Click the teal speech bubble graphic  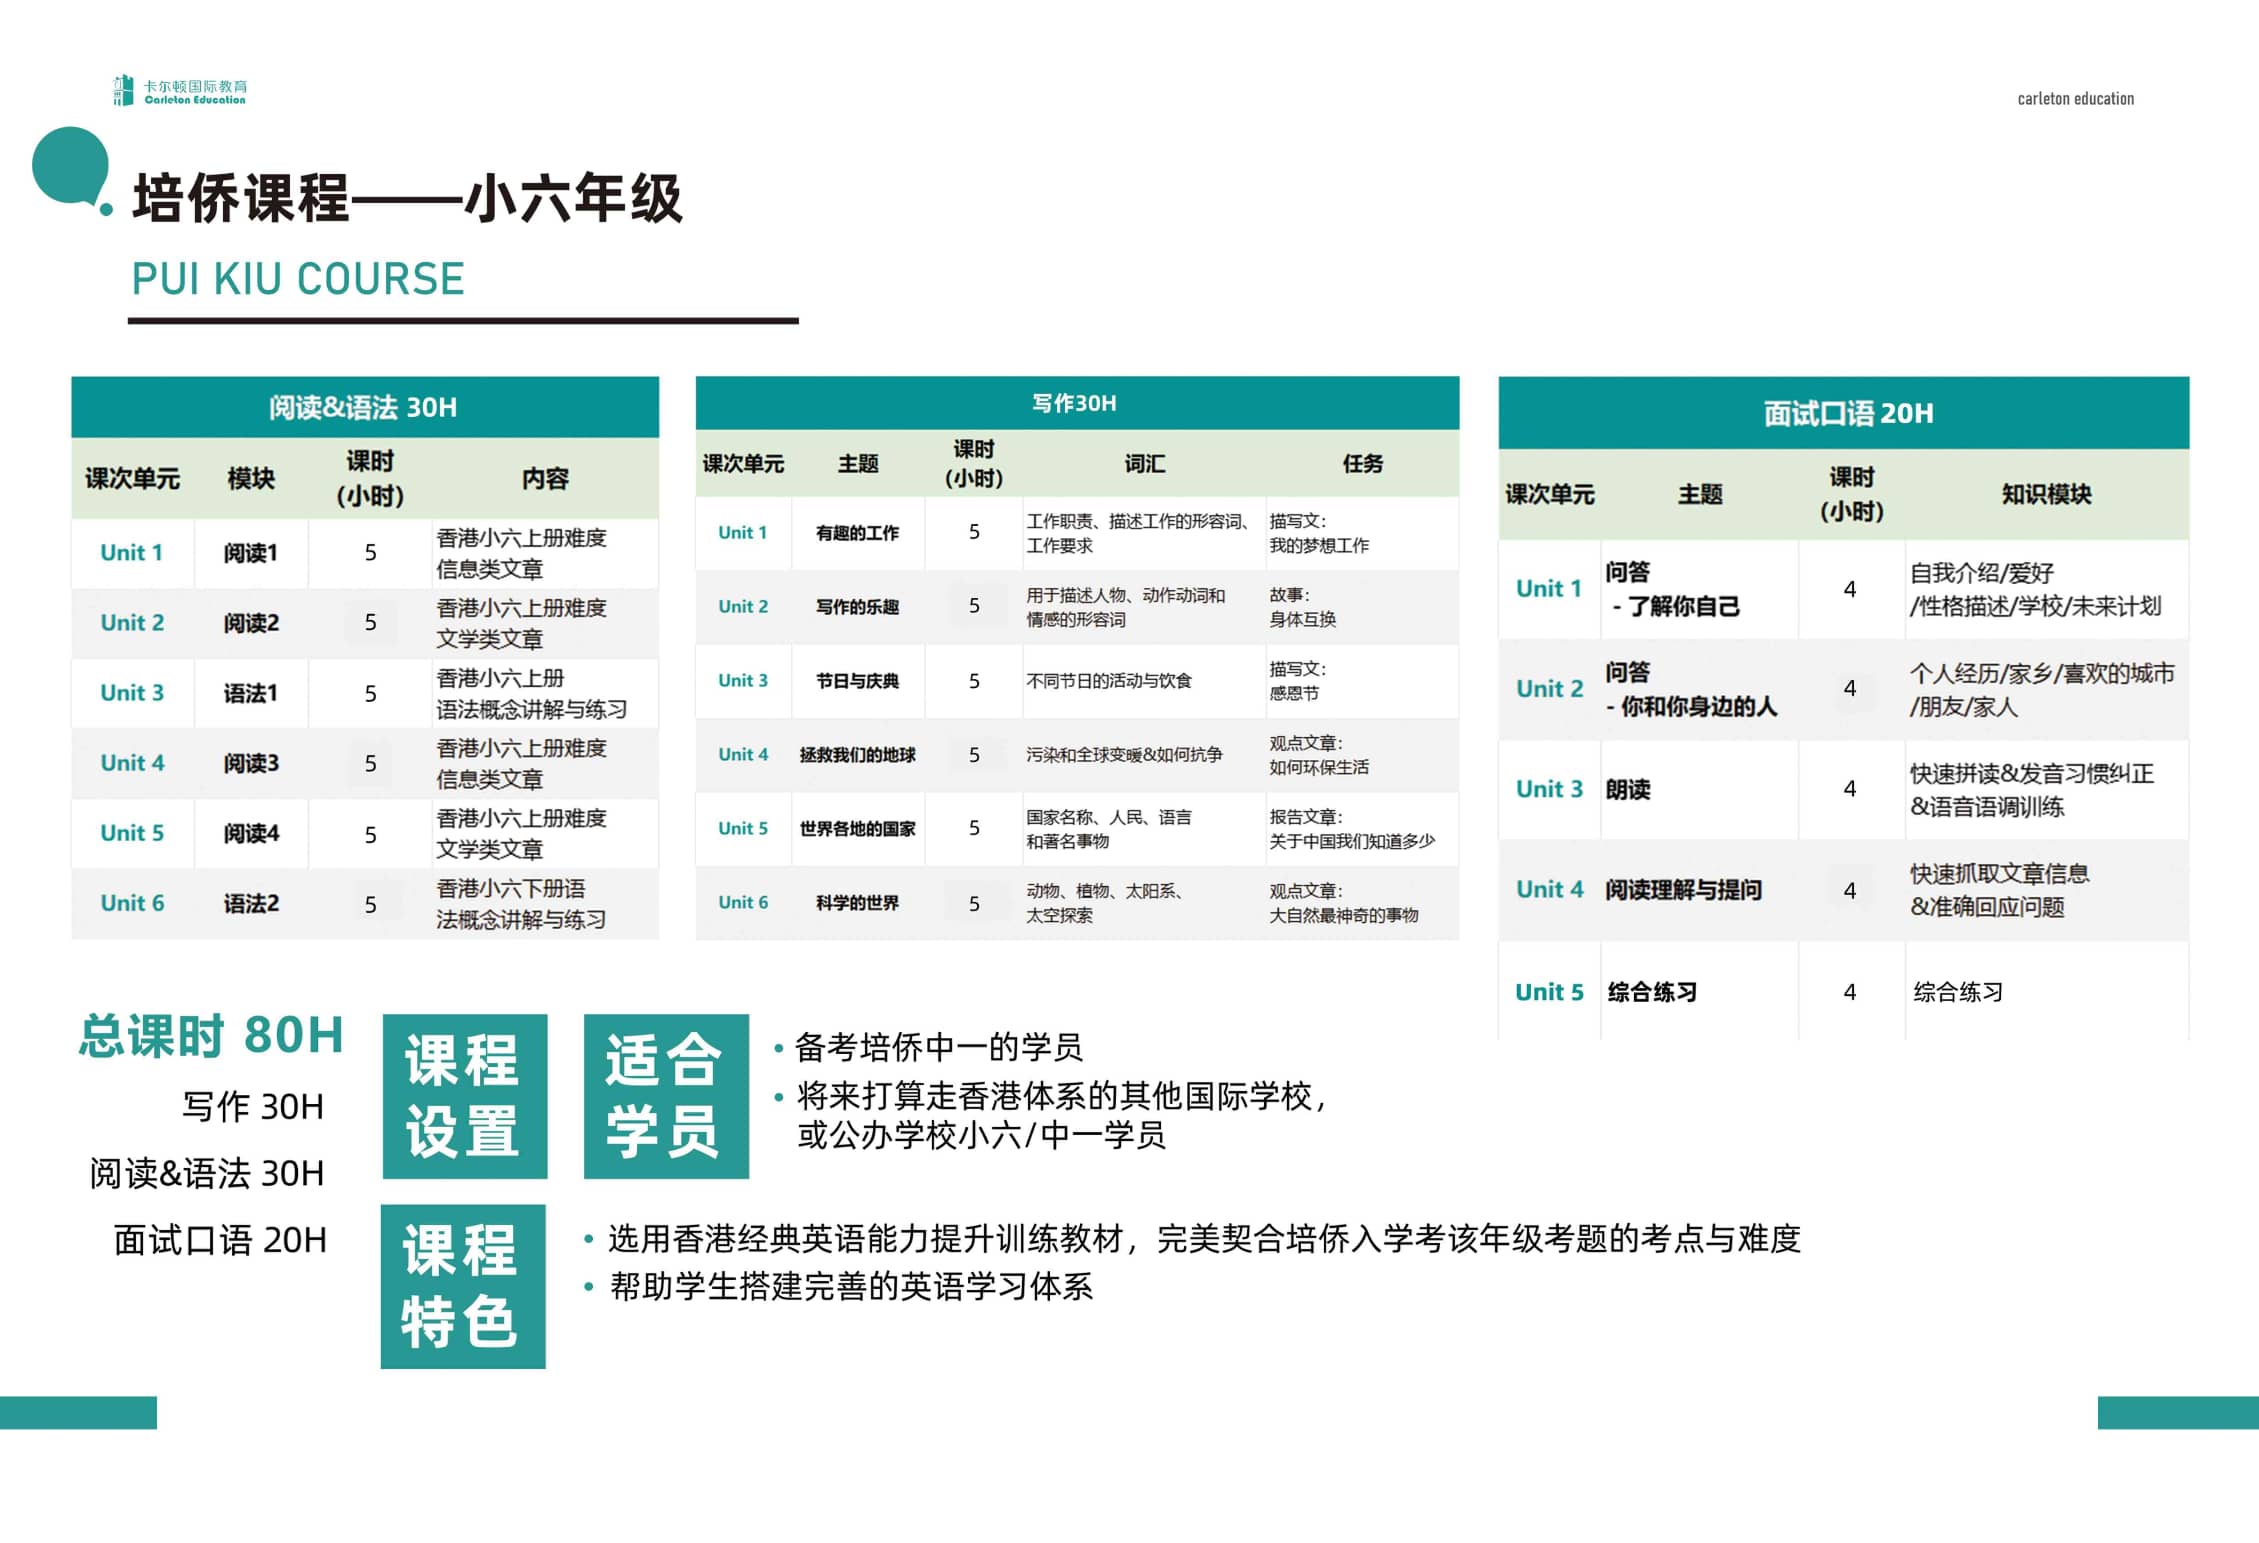tap(72, 169)
